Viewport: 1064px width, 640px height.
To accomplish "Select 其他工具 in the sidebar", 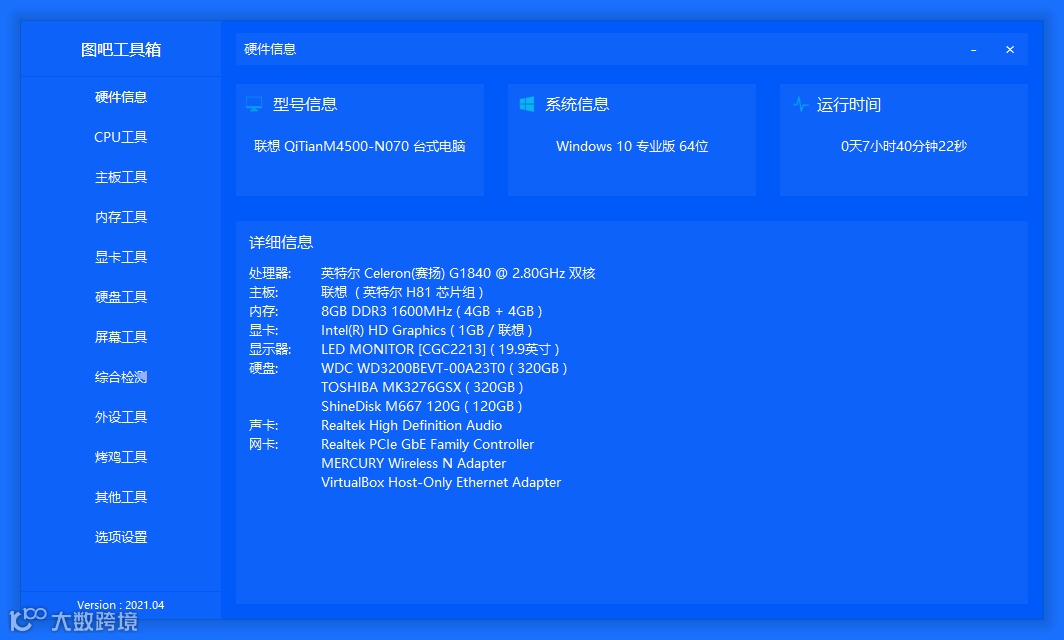I will point(121,497).
